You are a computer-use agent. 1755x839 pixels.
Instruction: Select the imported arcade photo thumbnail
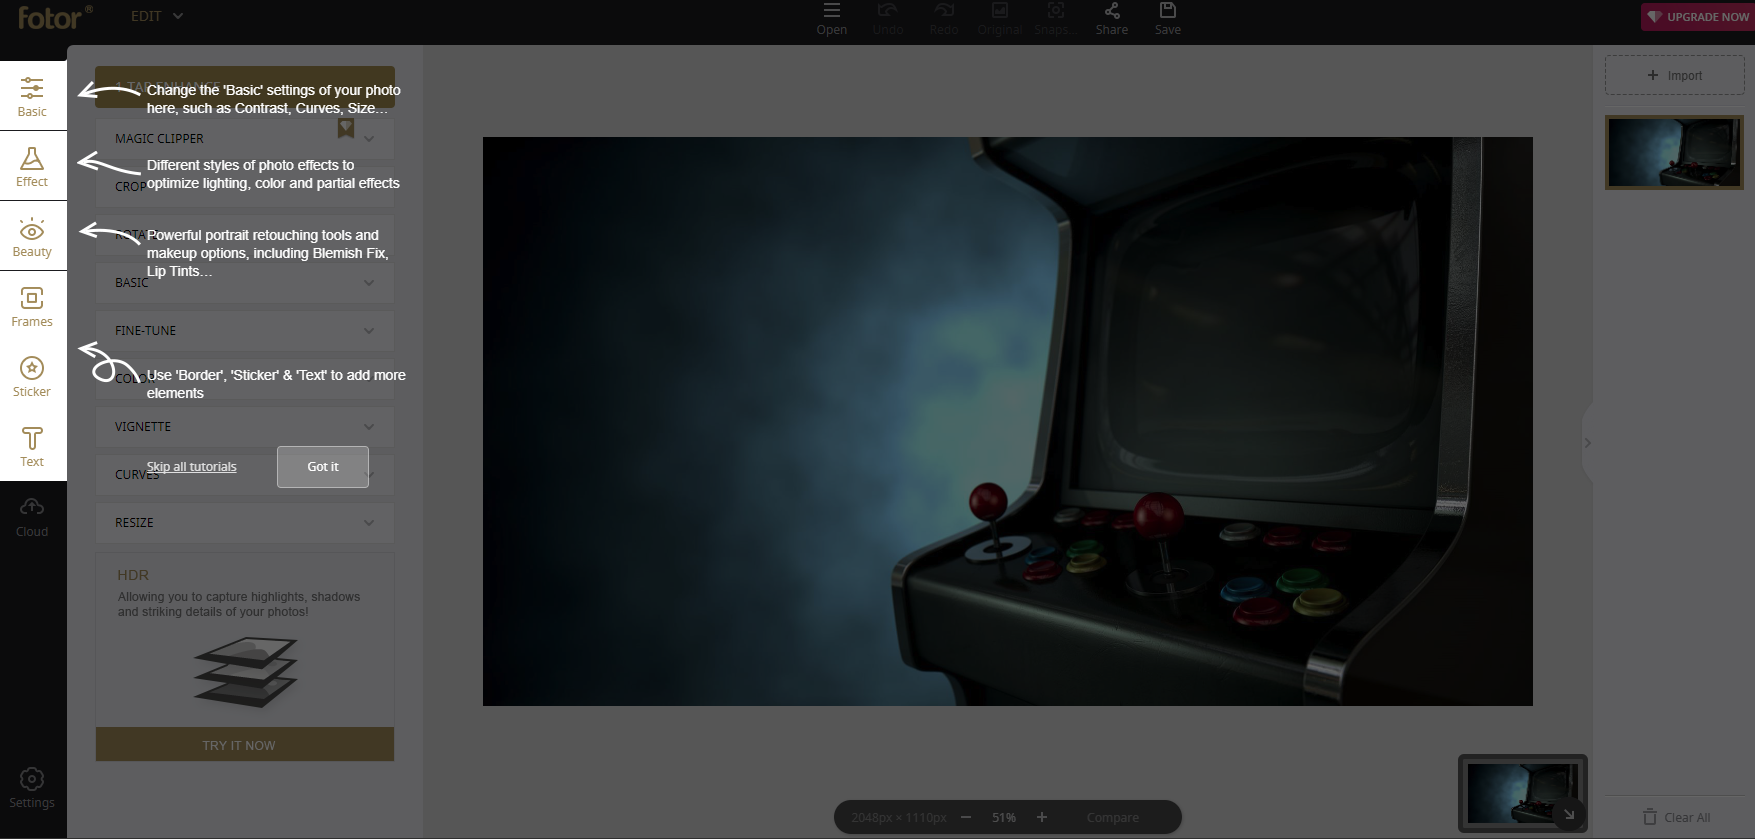(x=1674, y=152)
